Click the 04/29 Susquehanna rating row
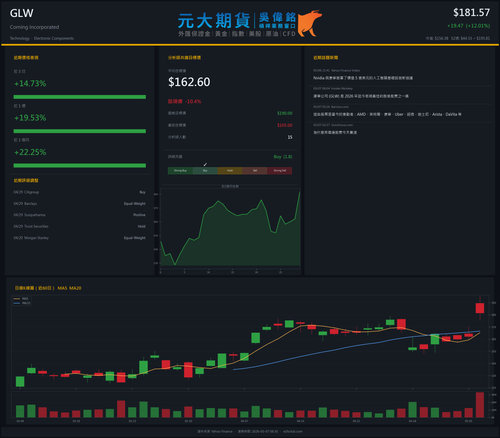 pos(80,215)
